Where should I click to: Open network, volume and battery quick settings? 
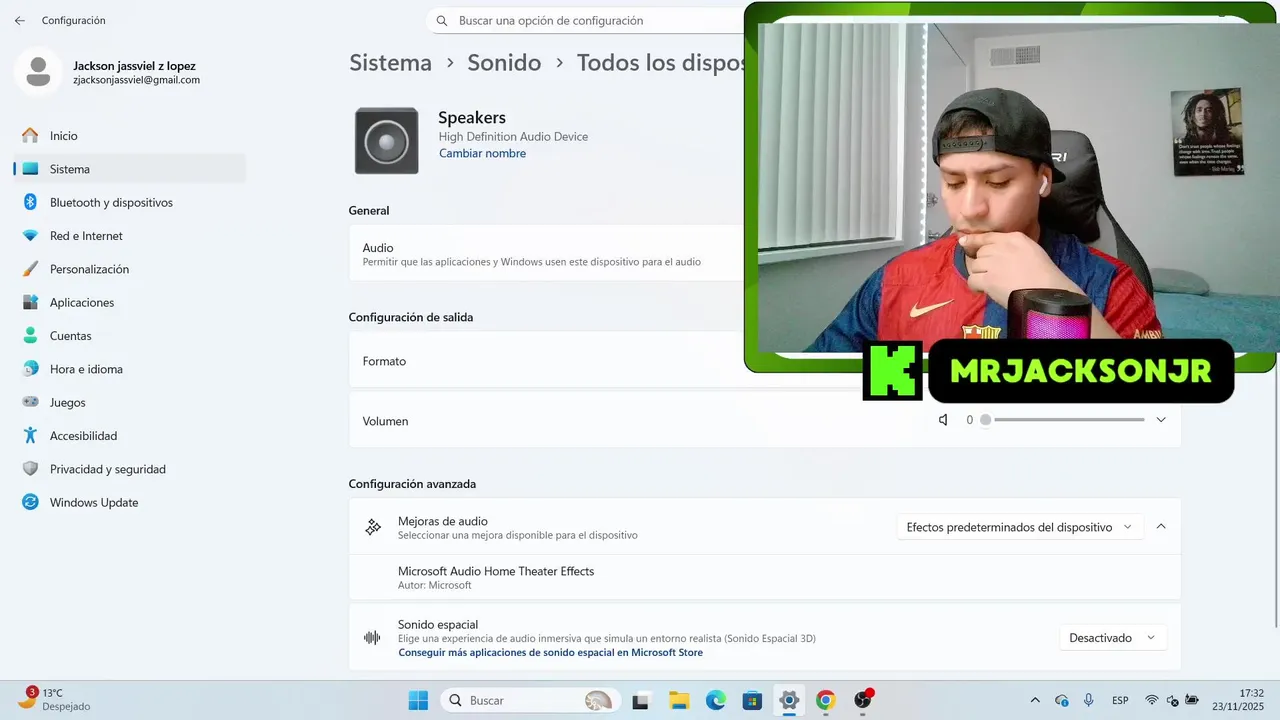[1173, 700]
